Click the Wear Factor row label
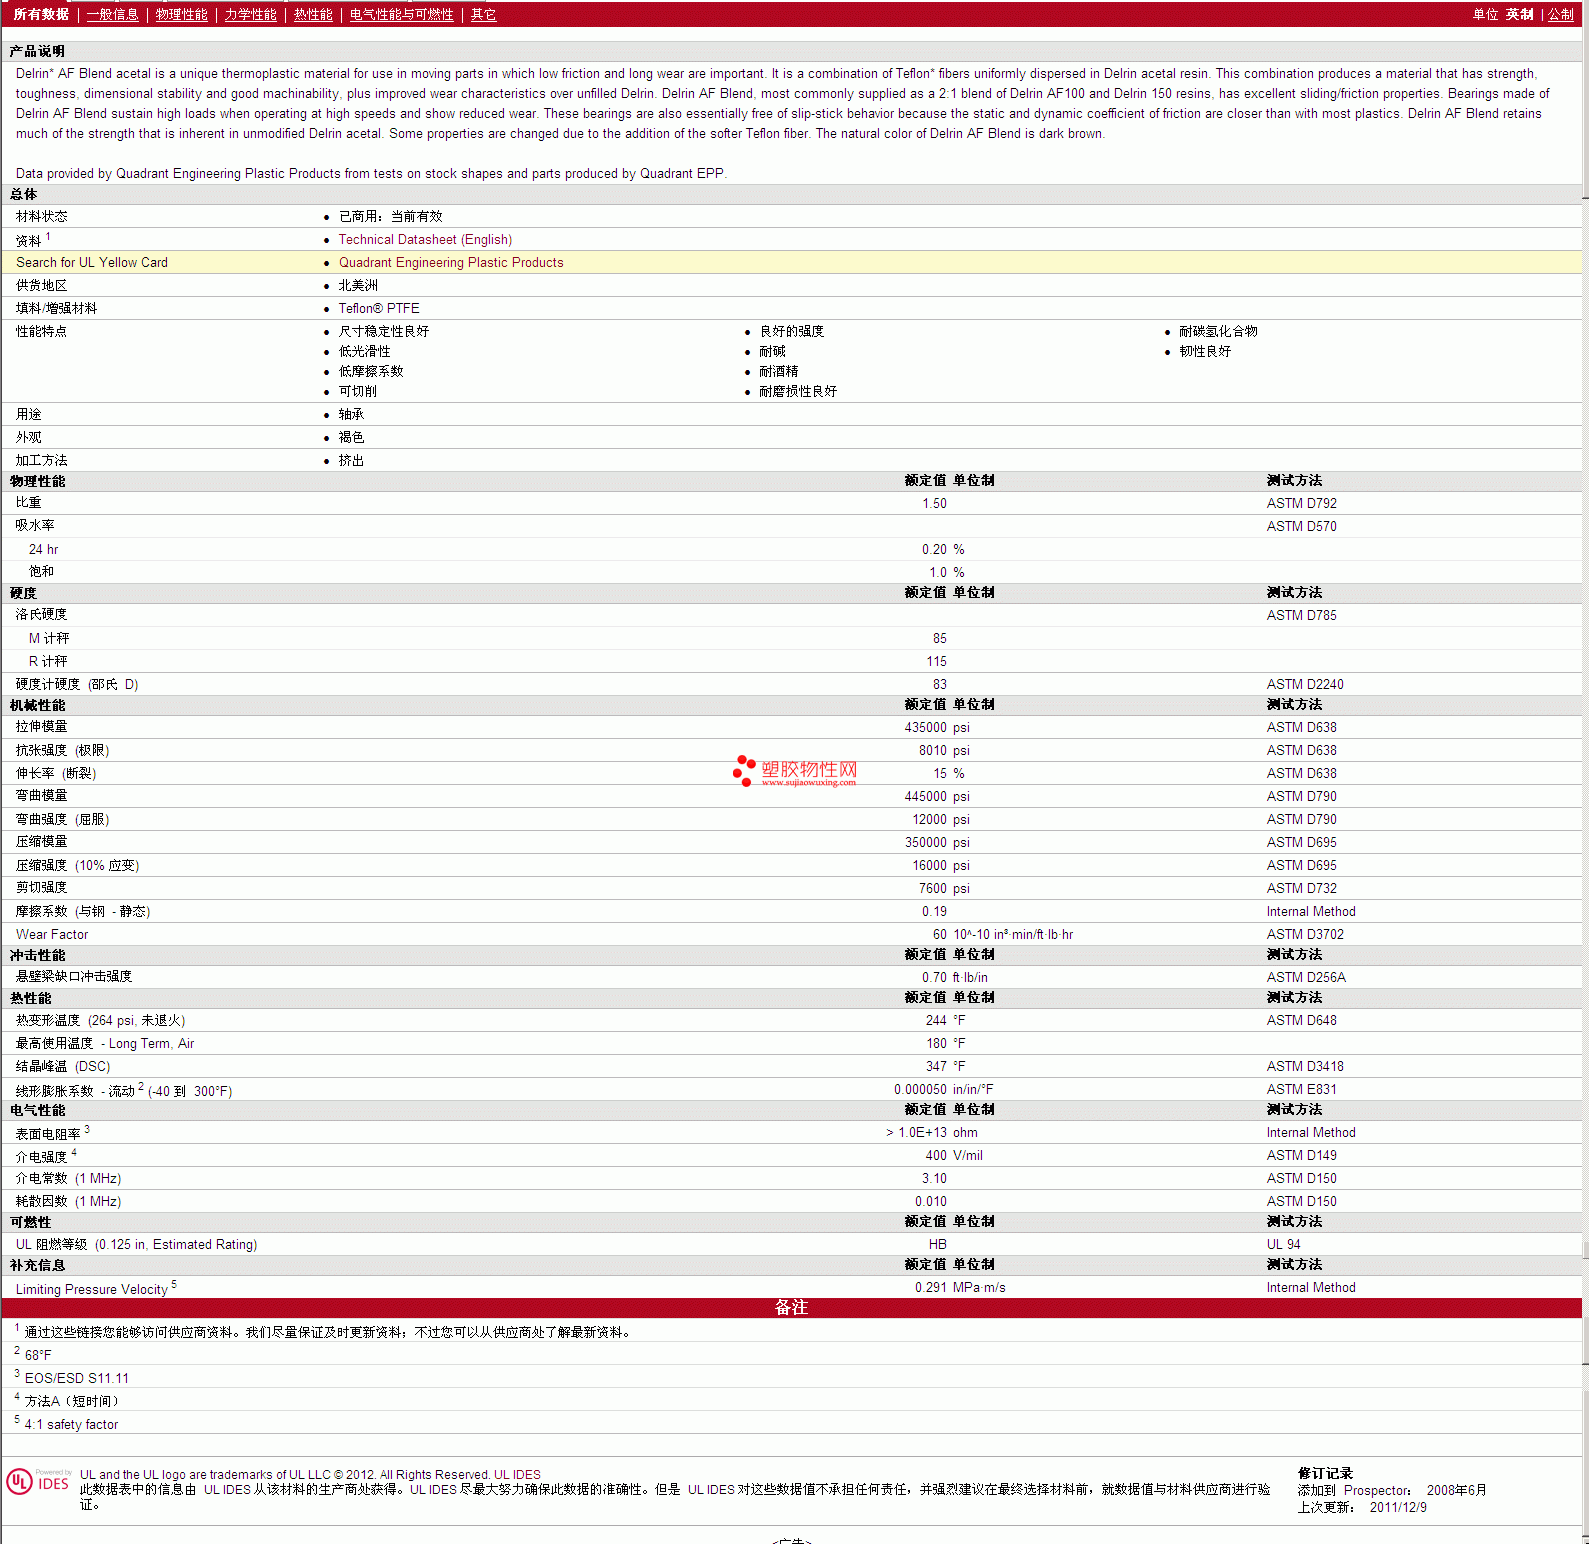Screen dimensions: 1589x1544 (52, 935)
